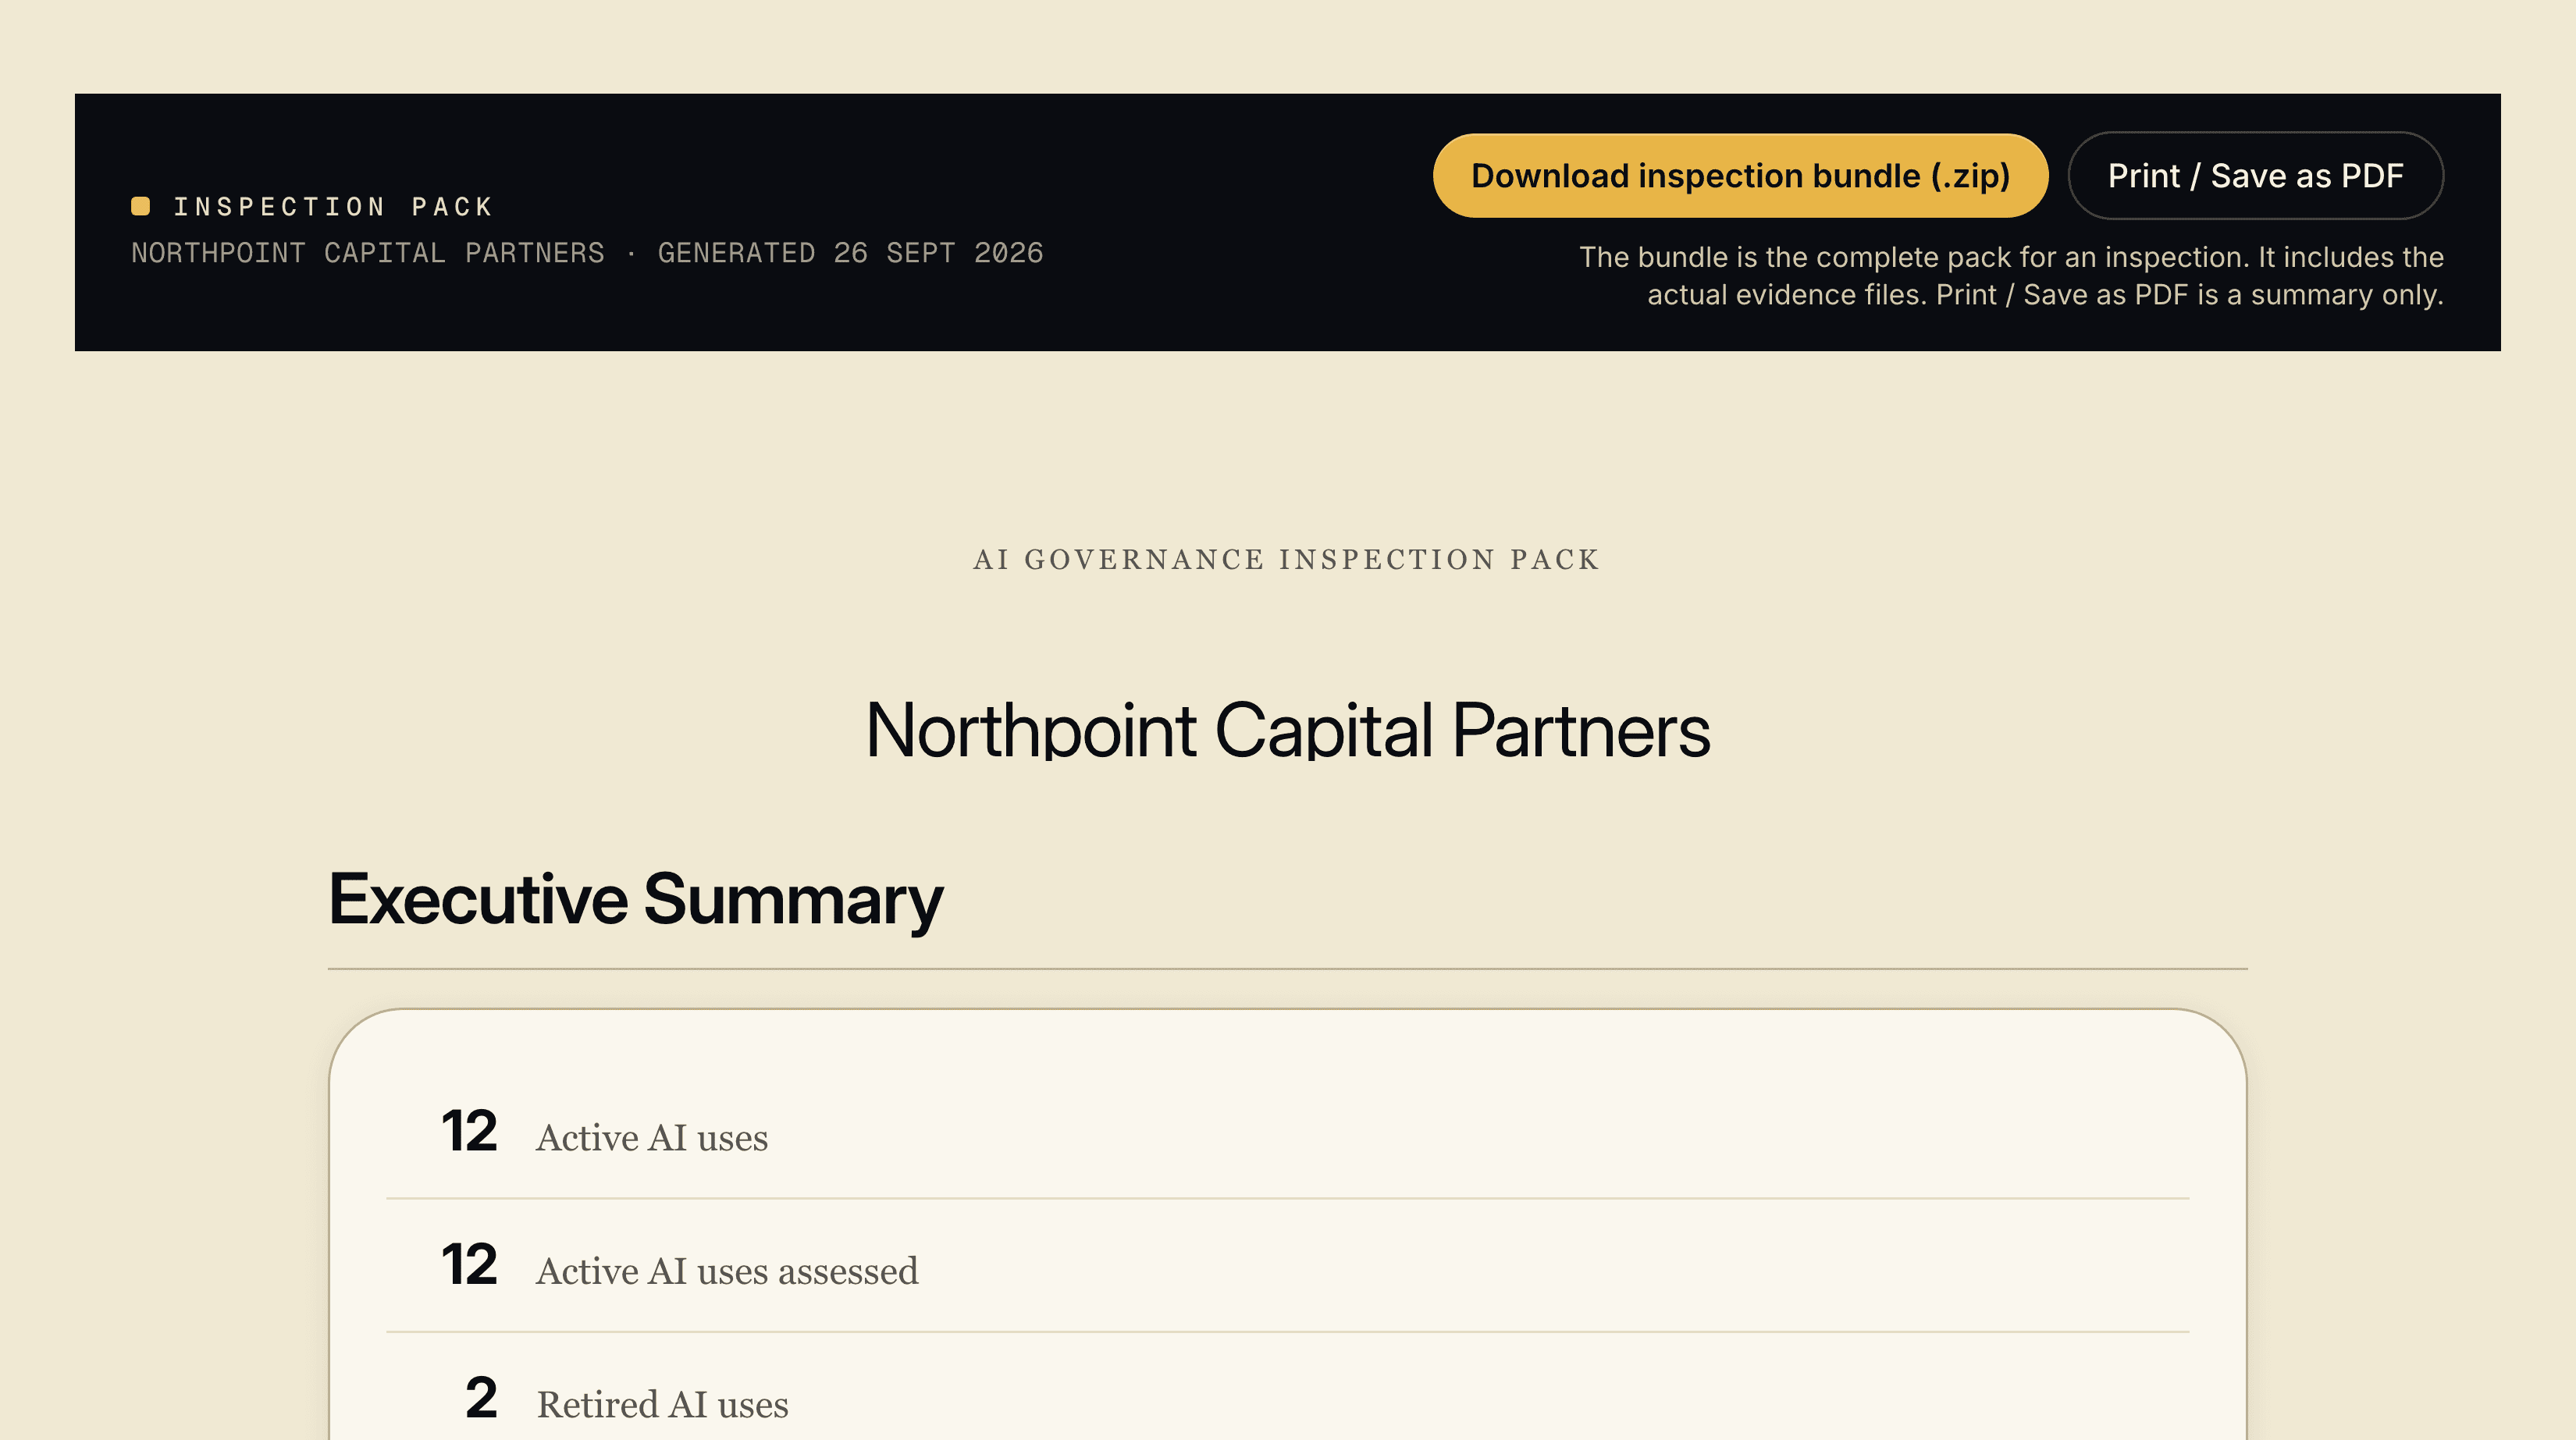Download the inspection bundle zip
2576x1440 pixels.
point(1740,175)
